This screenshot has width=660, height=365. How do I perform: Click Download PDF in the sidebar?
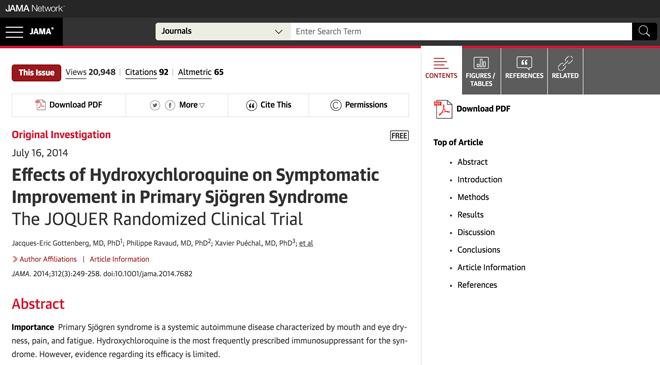pos(483,109)
